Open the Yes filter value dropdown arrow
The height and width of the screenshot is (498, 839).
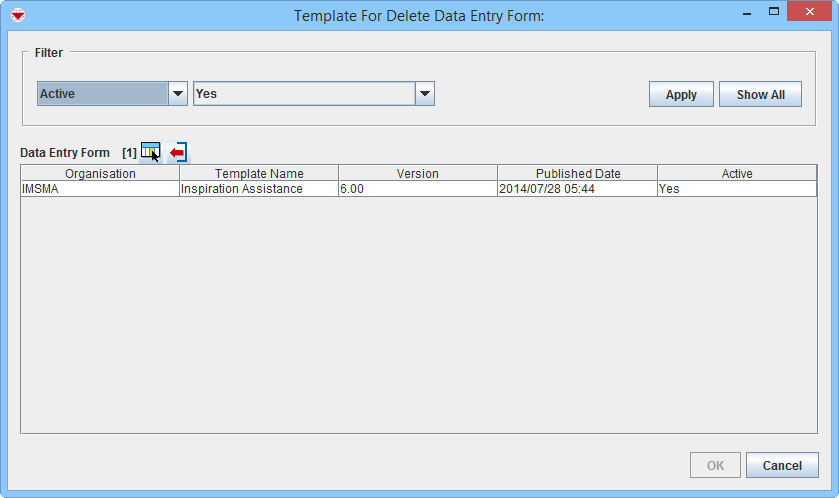click(x=425, y=94)
